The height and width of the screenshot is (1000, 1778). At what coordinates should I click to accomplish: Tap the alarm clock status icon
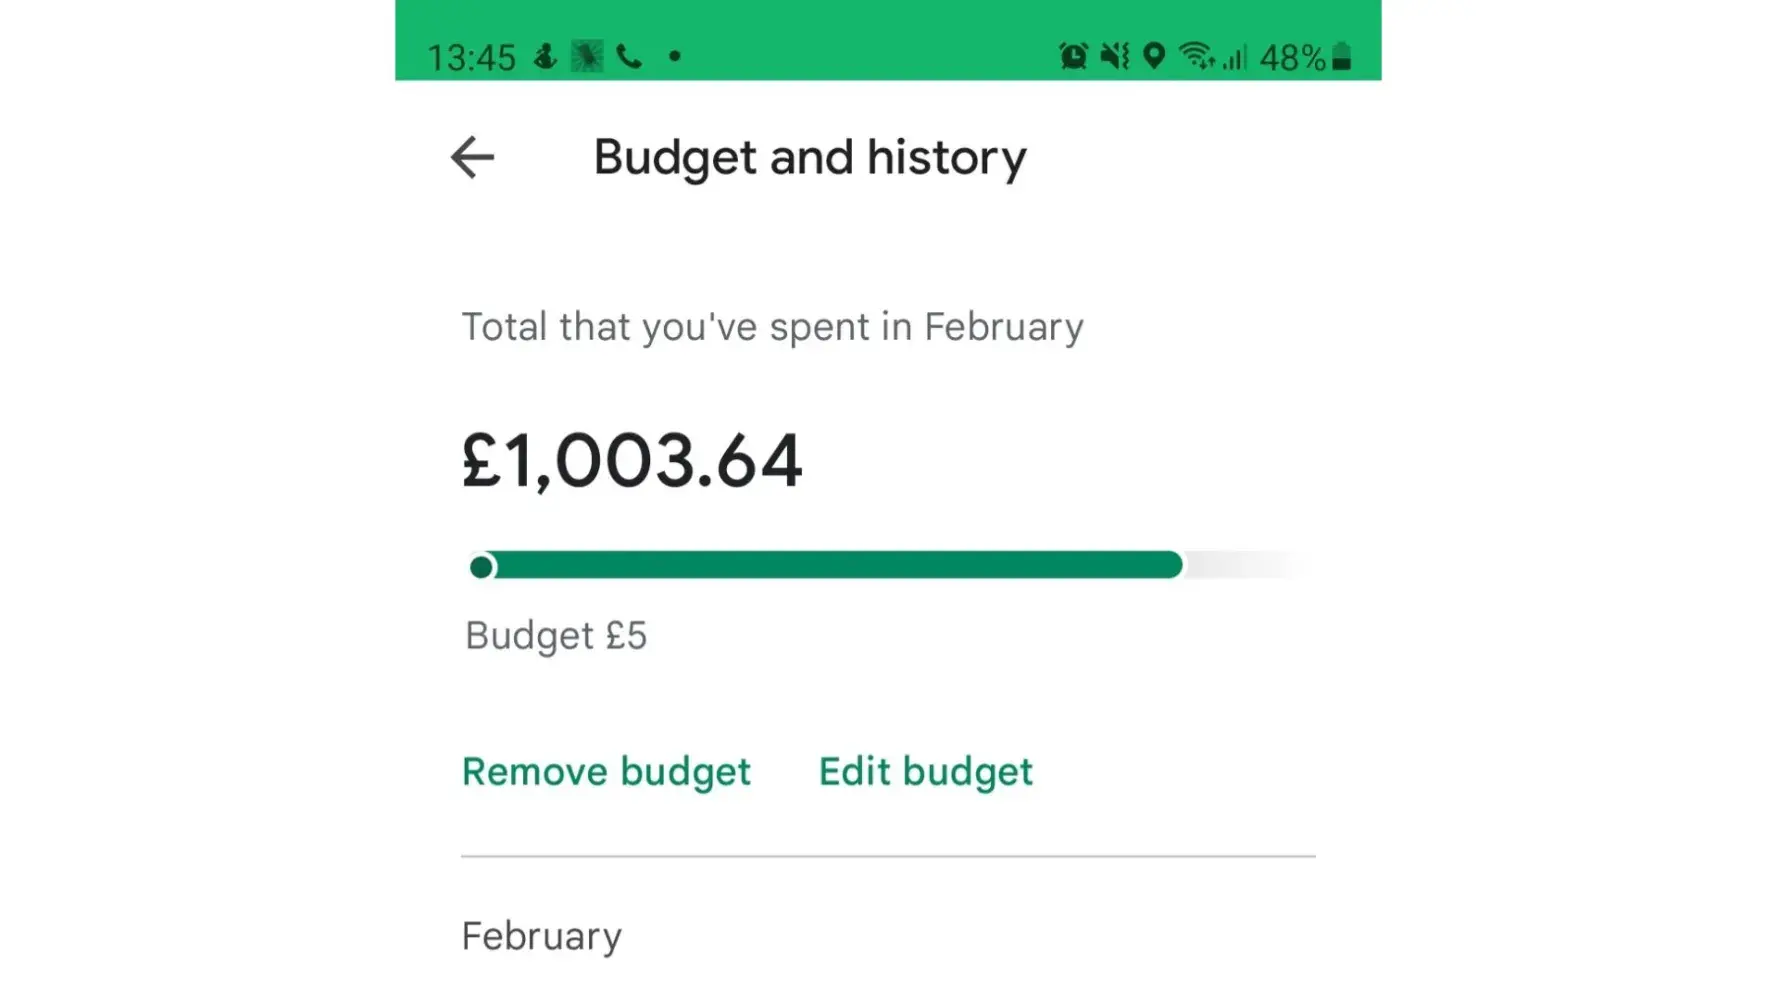1073,56
